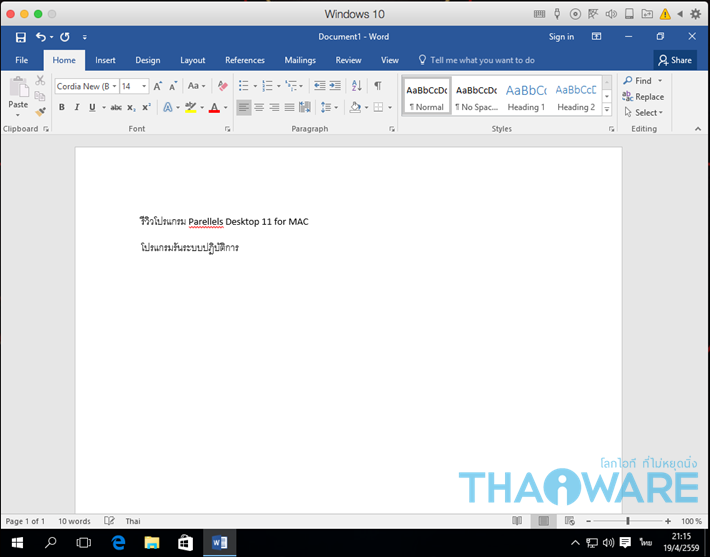Open Text Effects and Typography
Viewport: 710px width, 557px height.
[168, 107]
